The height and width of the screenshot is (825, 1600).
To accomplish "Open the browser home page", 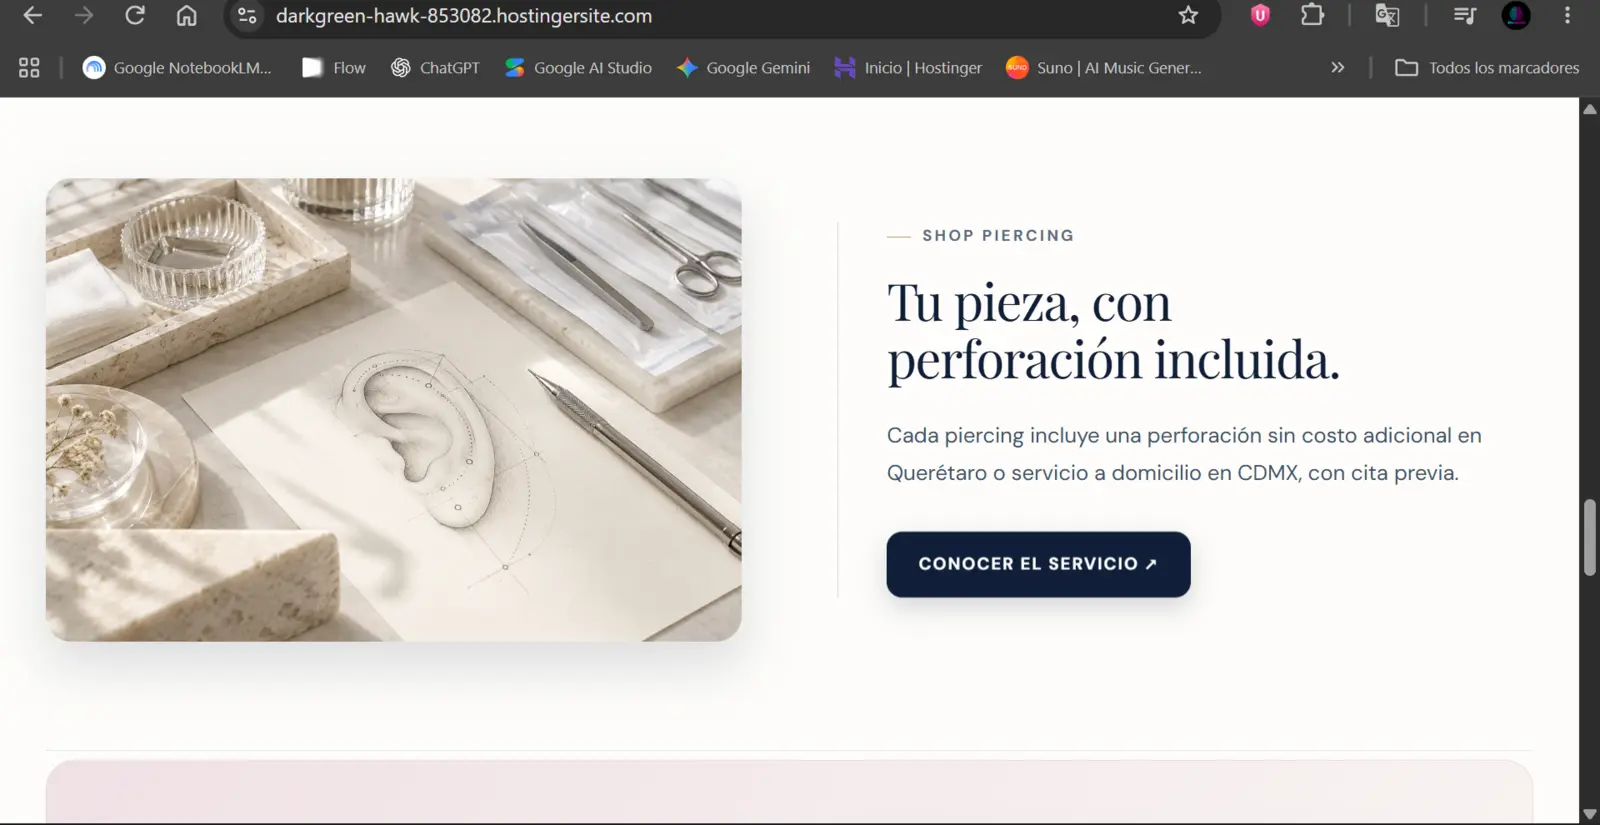I will [x=187, y=16].
